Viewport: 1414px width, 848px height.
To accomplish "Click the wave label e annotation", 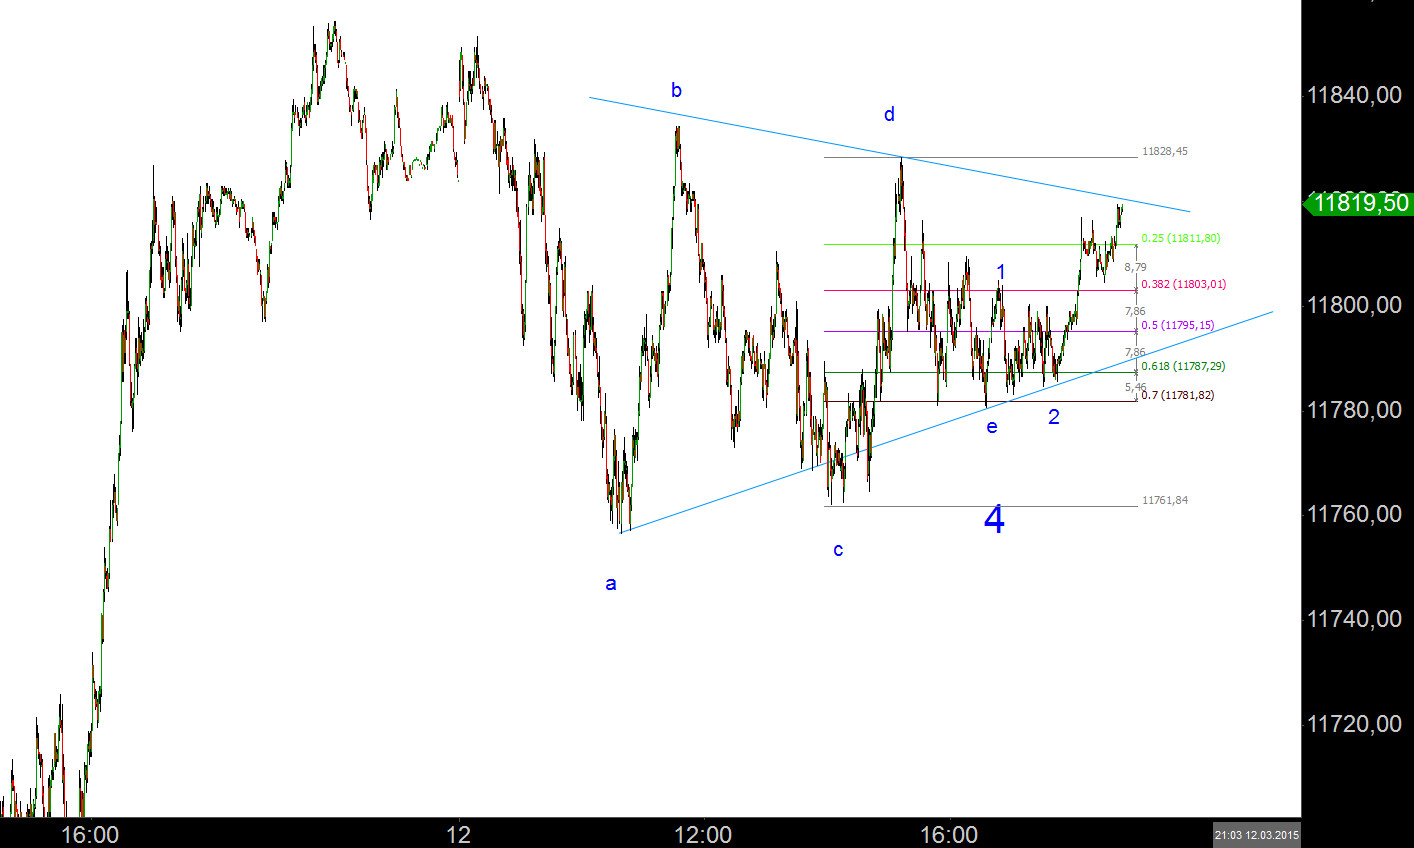I will coord(991,427).
